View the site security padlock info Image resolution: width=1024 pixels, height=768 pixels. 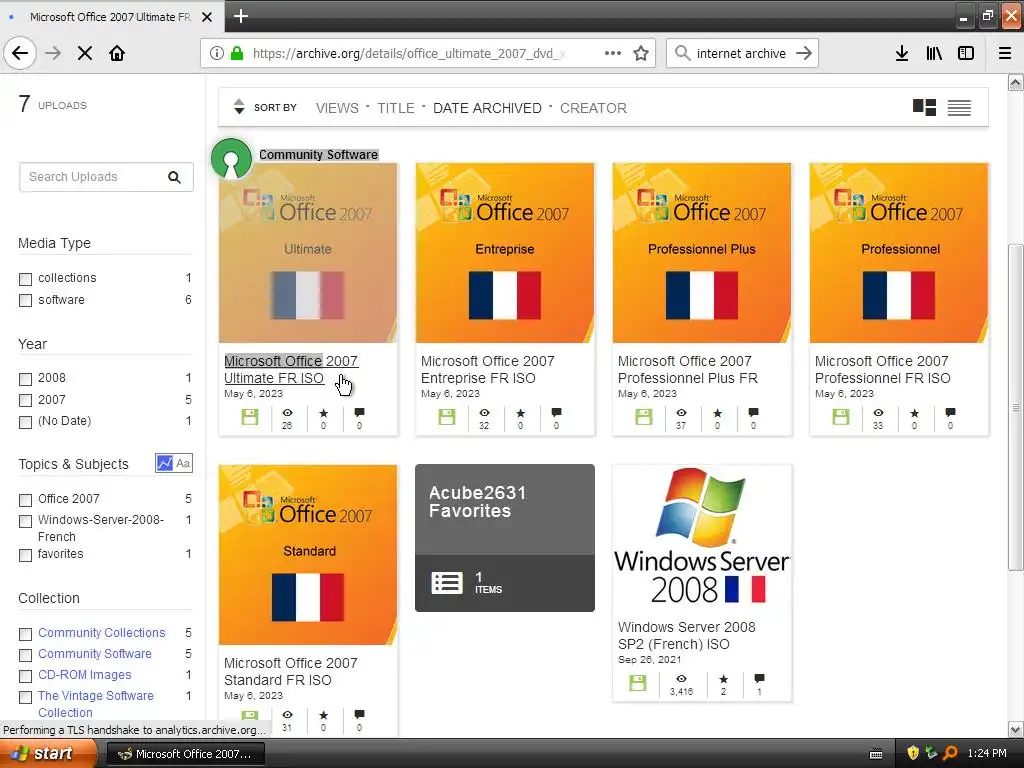click(237, 54)
